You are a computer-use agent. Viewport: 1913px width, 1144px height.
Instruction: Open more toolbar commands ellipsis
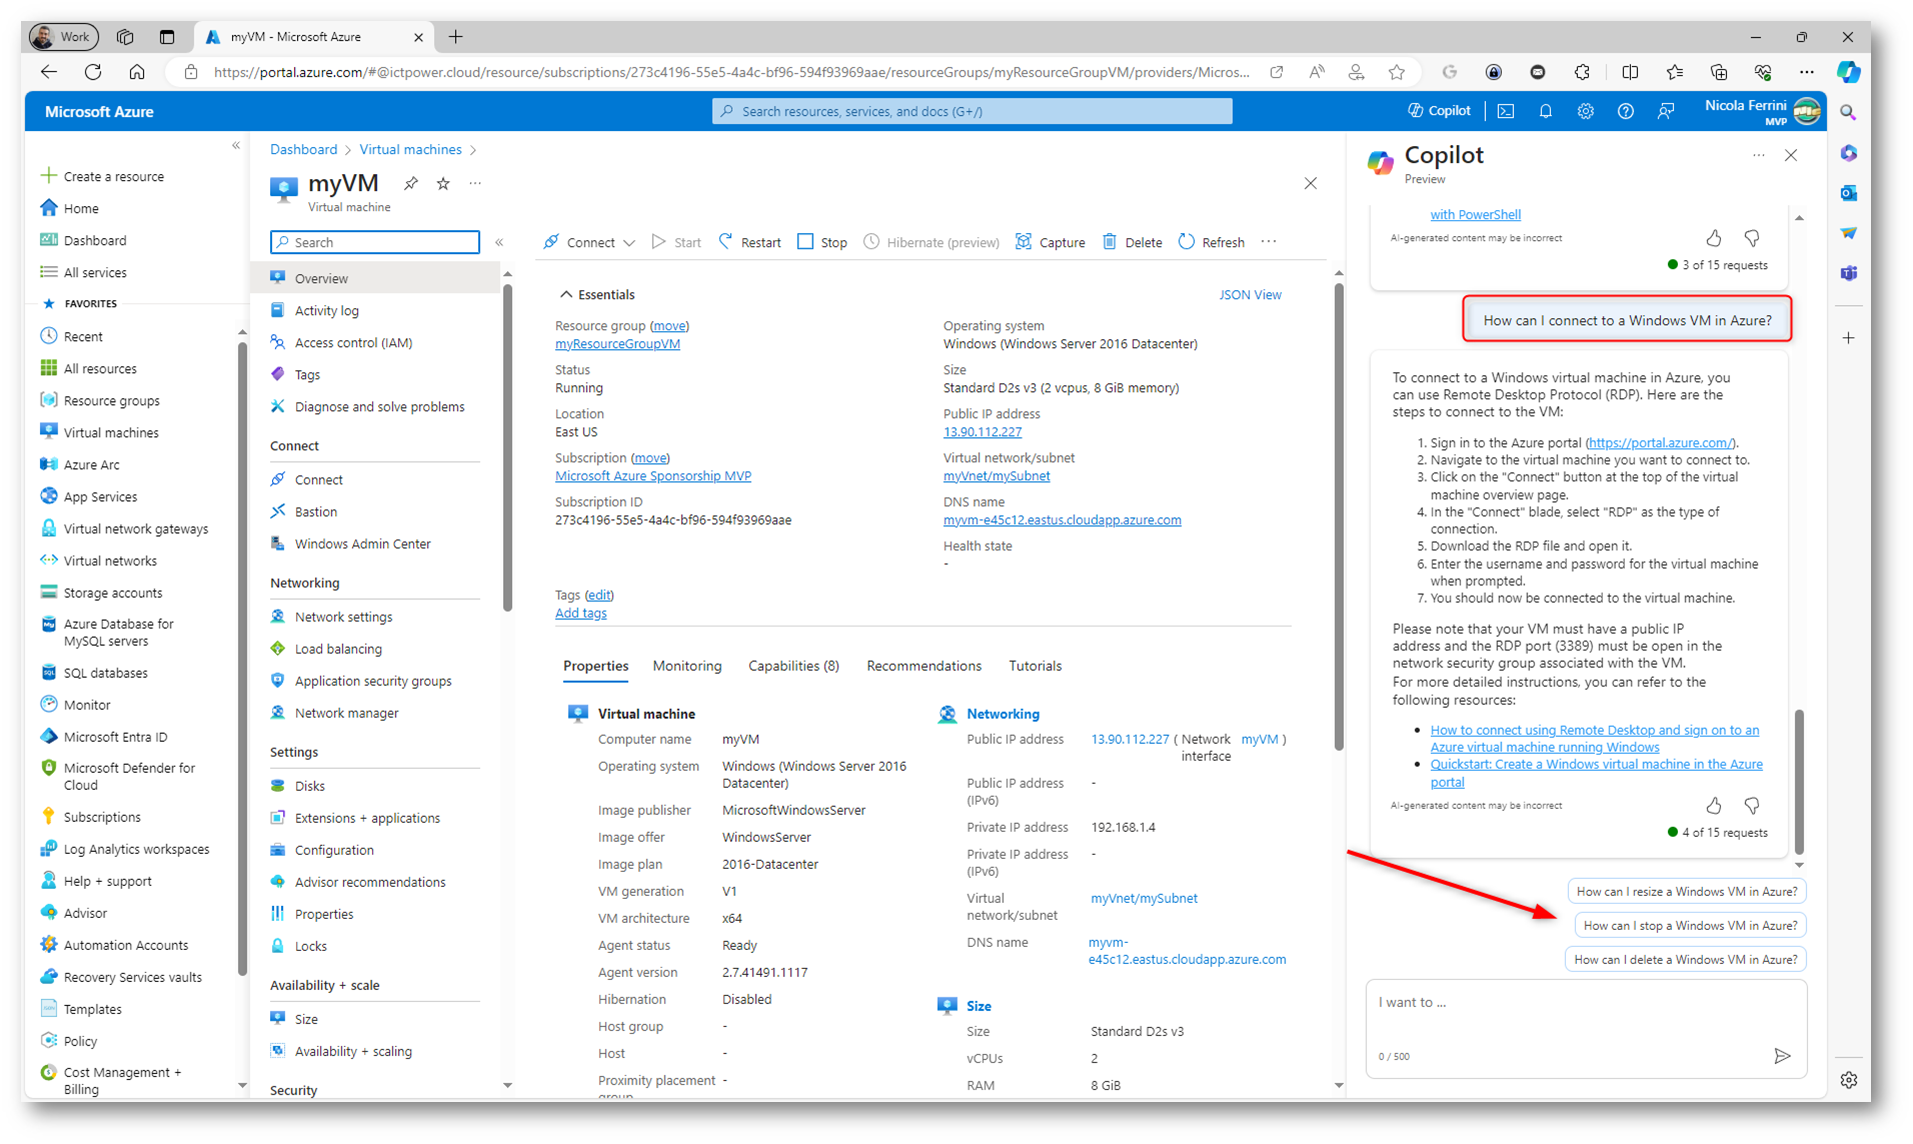pos(1269,242)
